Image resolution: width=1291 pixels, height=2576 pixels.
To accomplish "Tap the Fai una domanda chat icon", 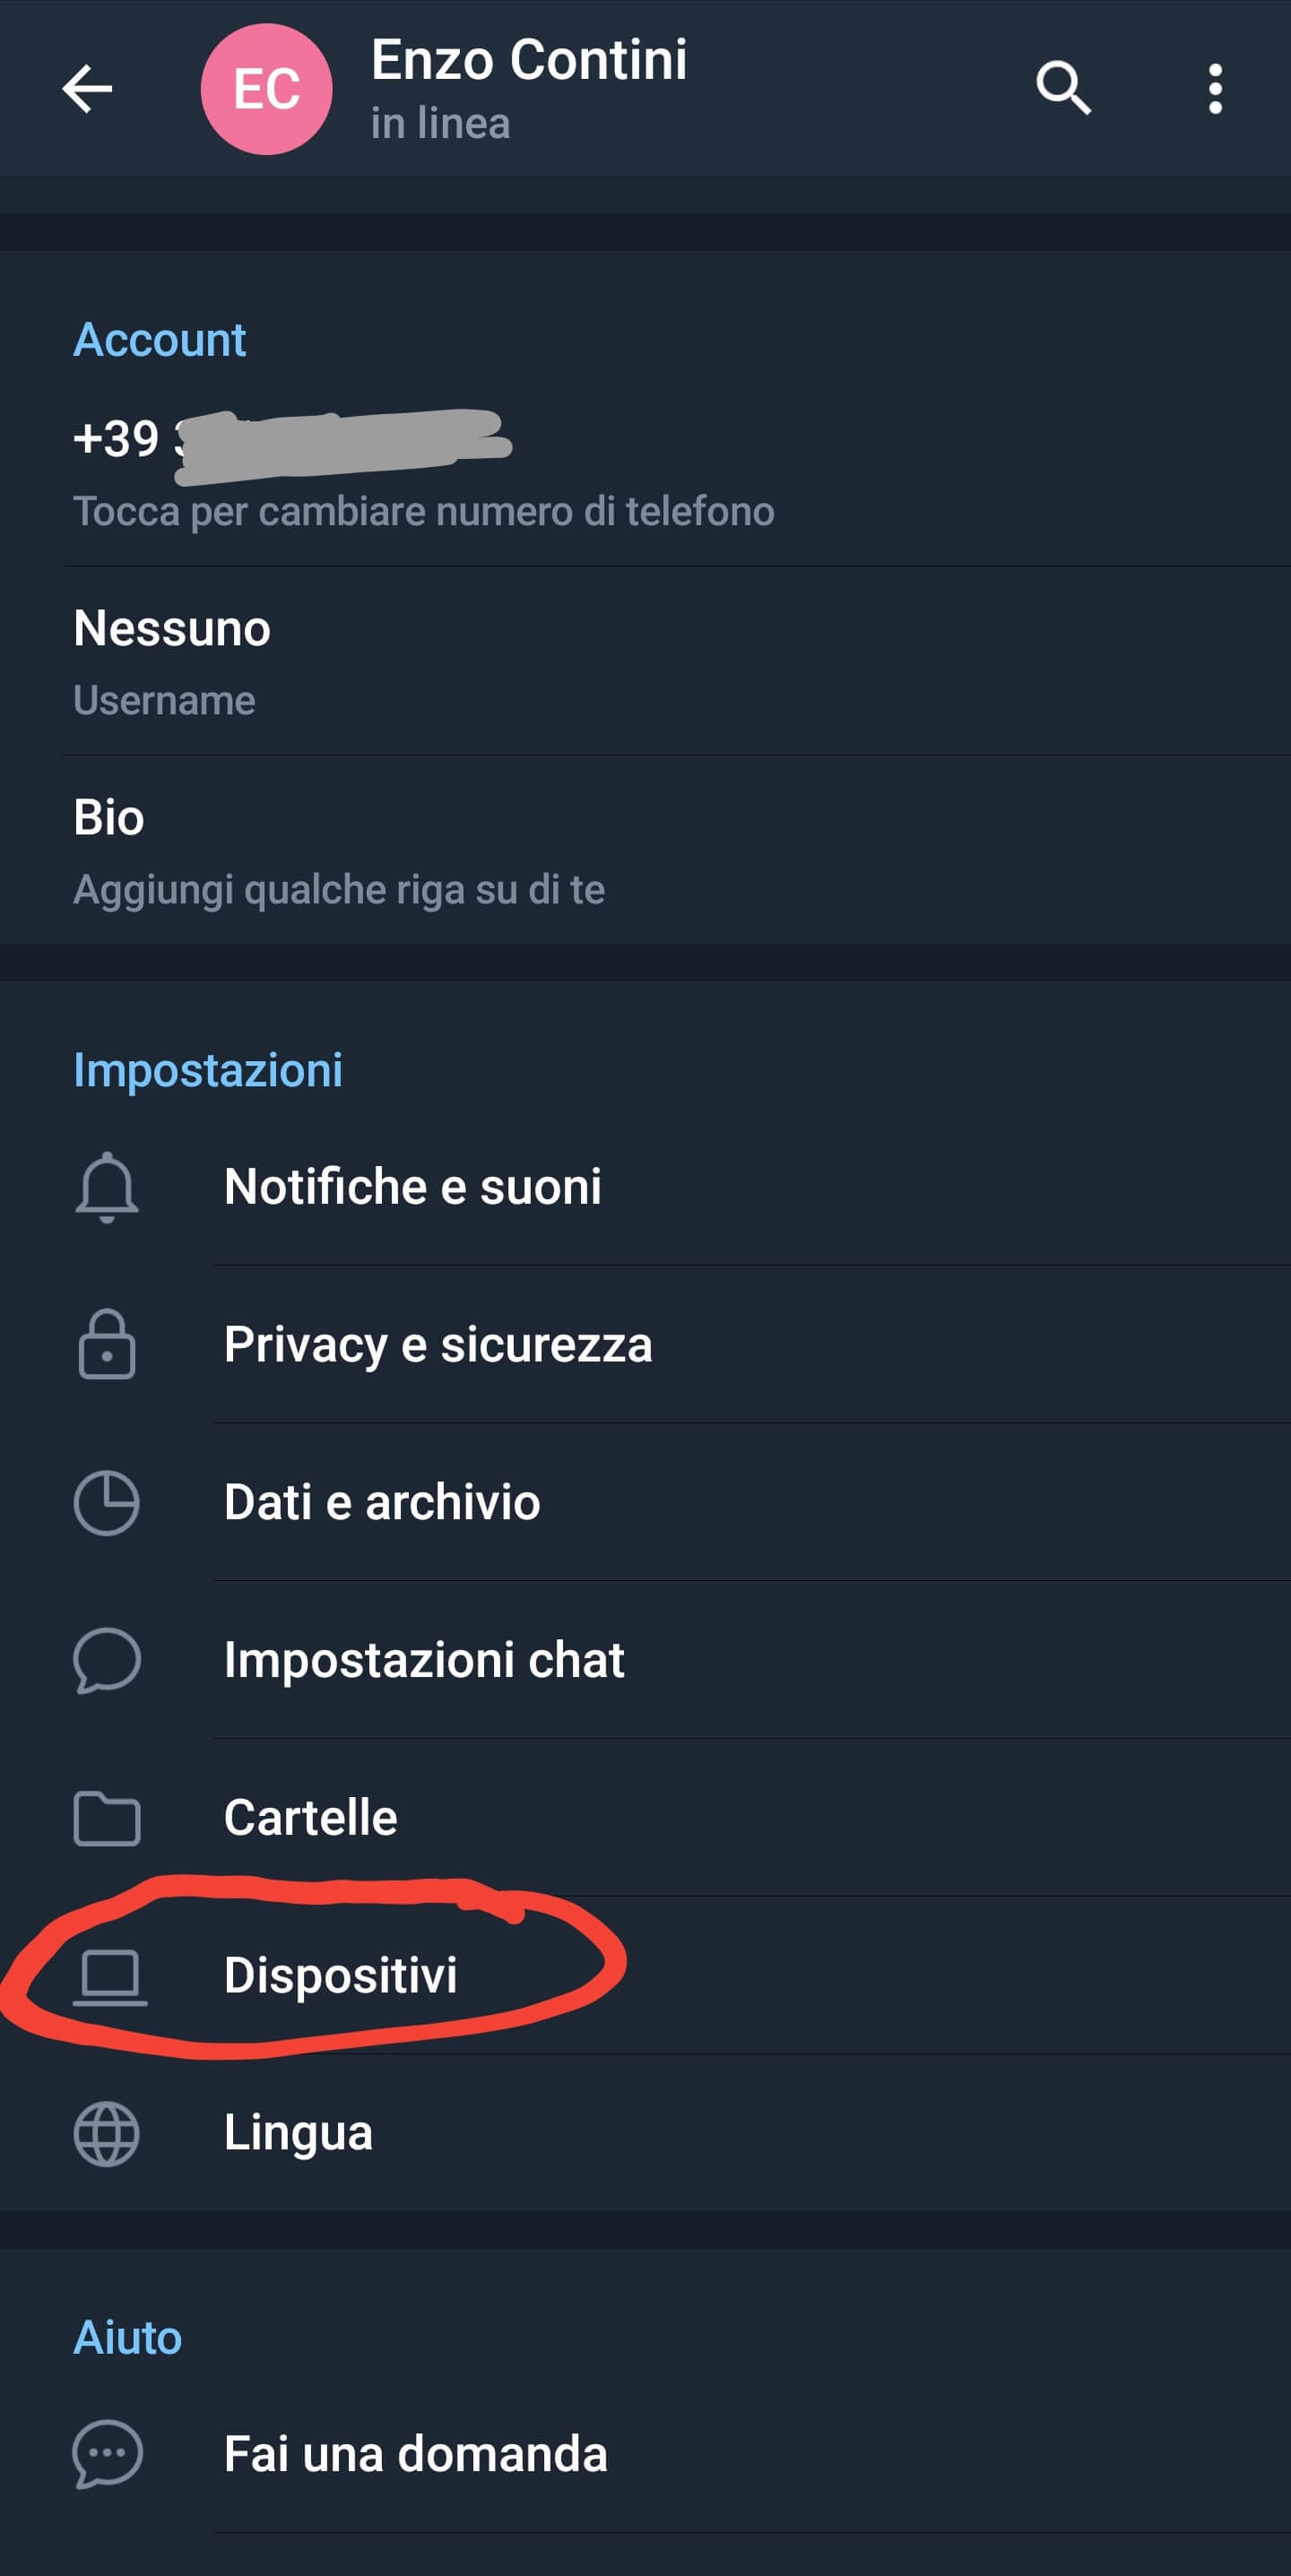I will (107, 2453).
